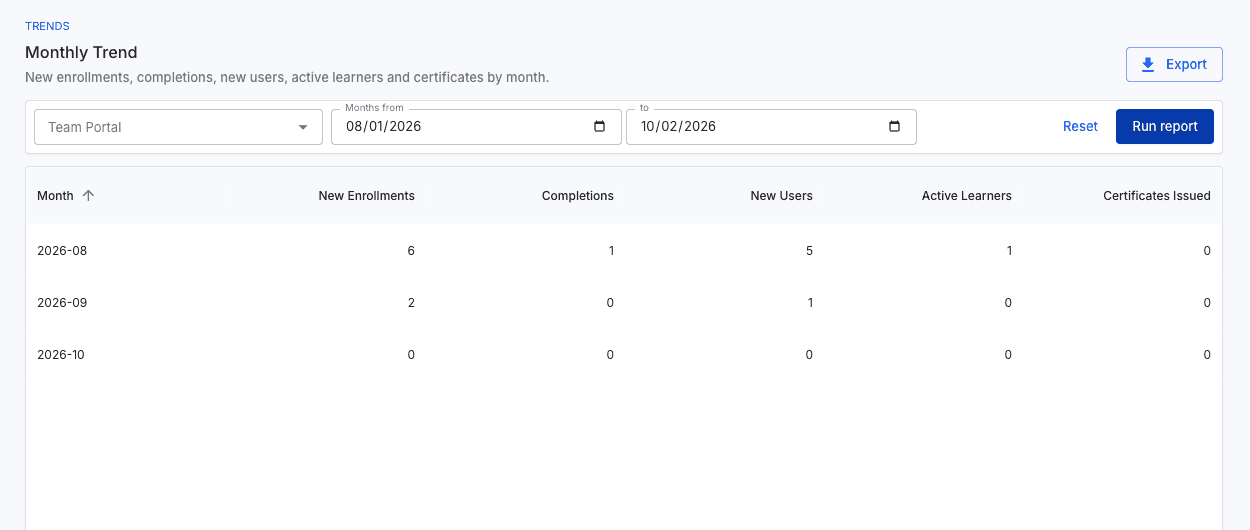This screenshot has height=530, width=1250.
Task: Click New Enrollments value 6 for 2026-08
Action: click(411, 251)
